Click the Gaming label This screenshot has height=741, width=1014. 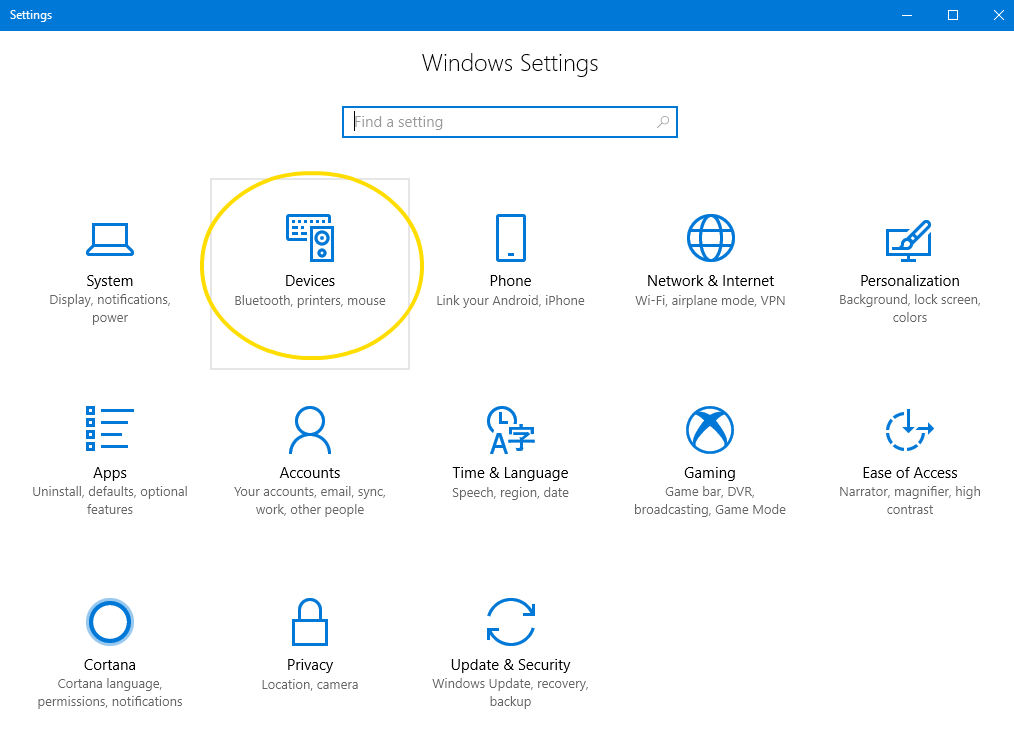coord(710,473)
